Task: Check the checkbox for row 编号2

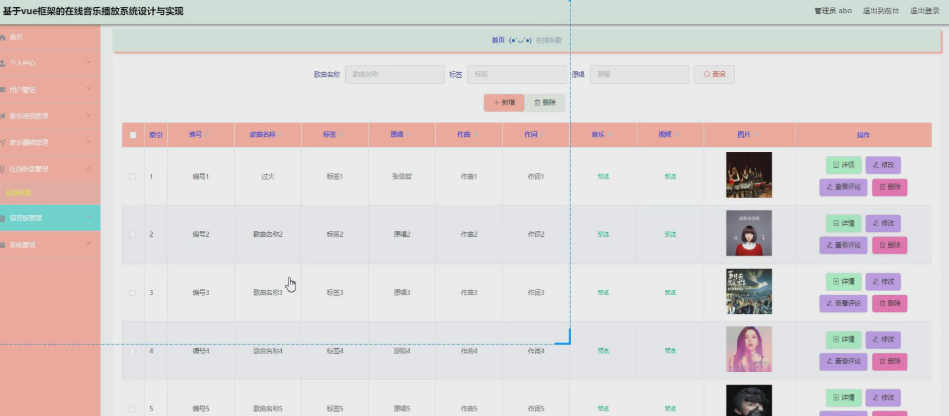Action: point(133,234)
